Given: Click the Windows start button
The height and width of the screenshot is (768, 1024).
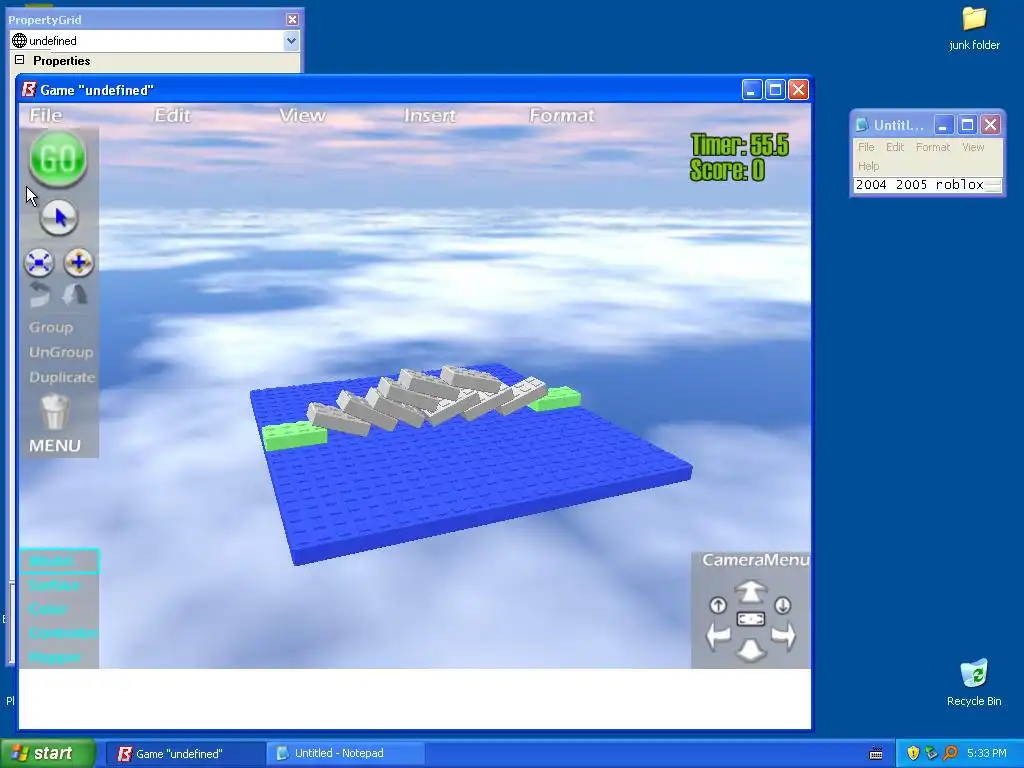Looking at the screenshot, I should coord(48,753).
